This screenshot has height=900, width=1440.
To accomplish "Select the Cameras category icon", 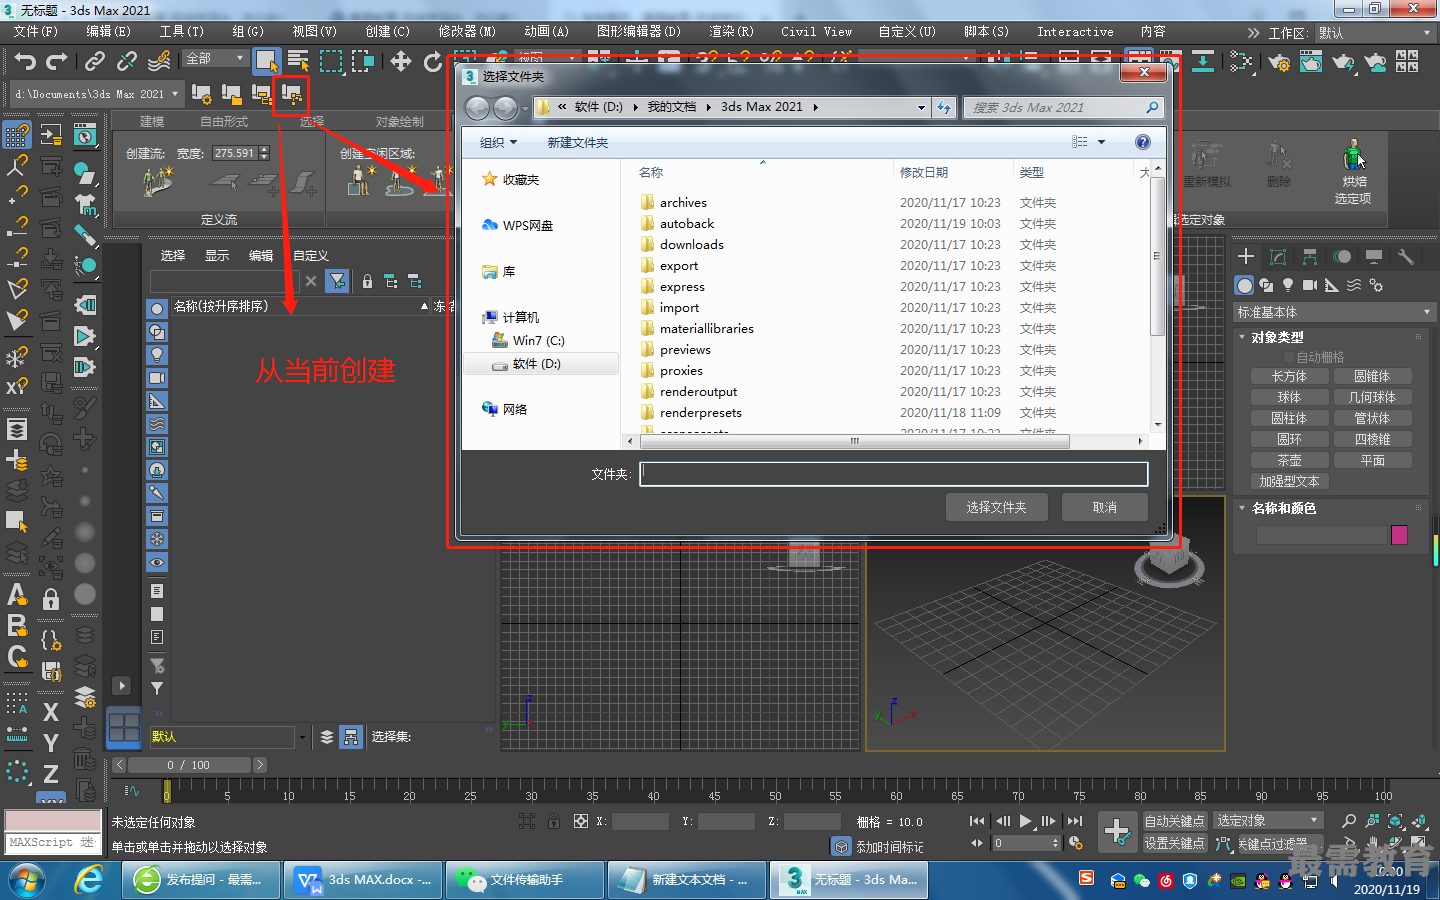I will tap(1310, 285).
